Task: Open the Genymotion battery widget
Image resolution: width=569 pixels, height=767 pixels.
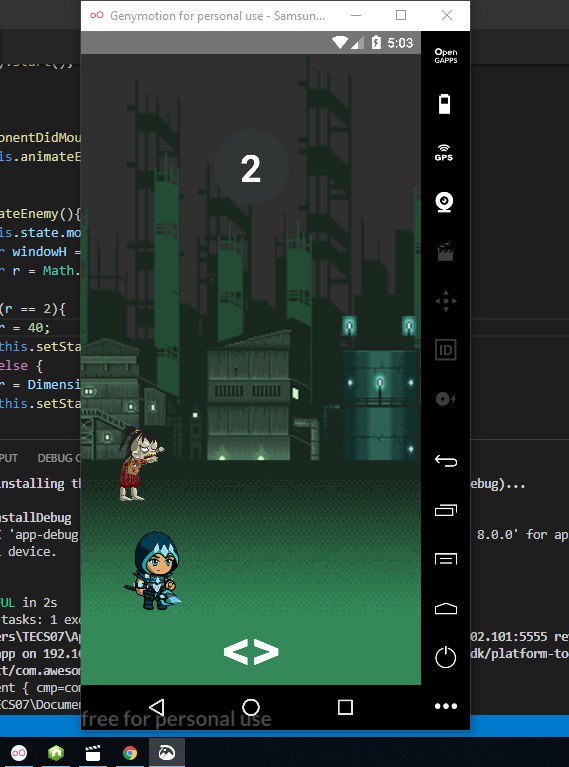Action: pos(444,104)
